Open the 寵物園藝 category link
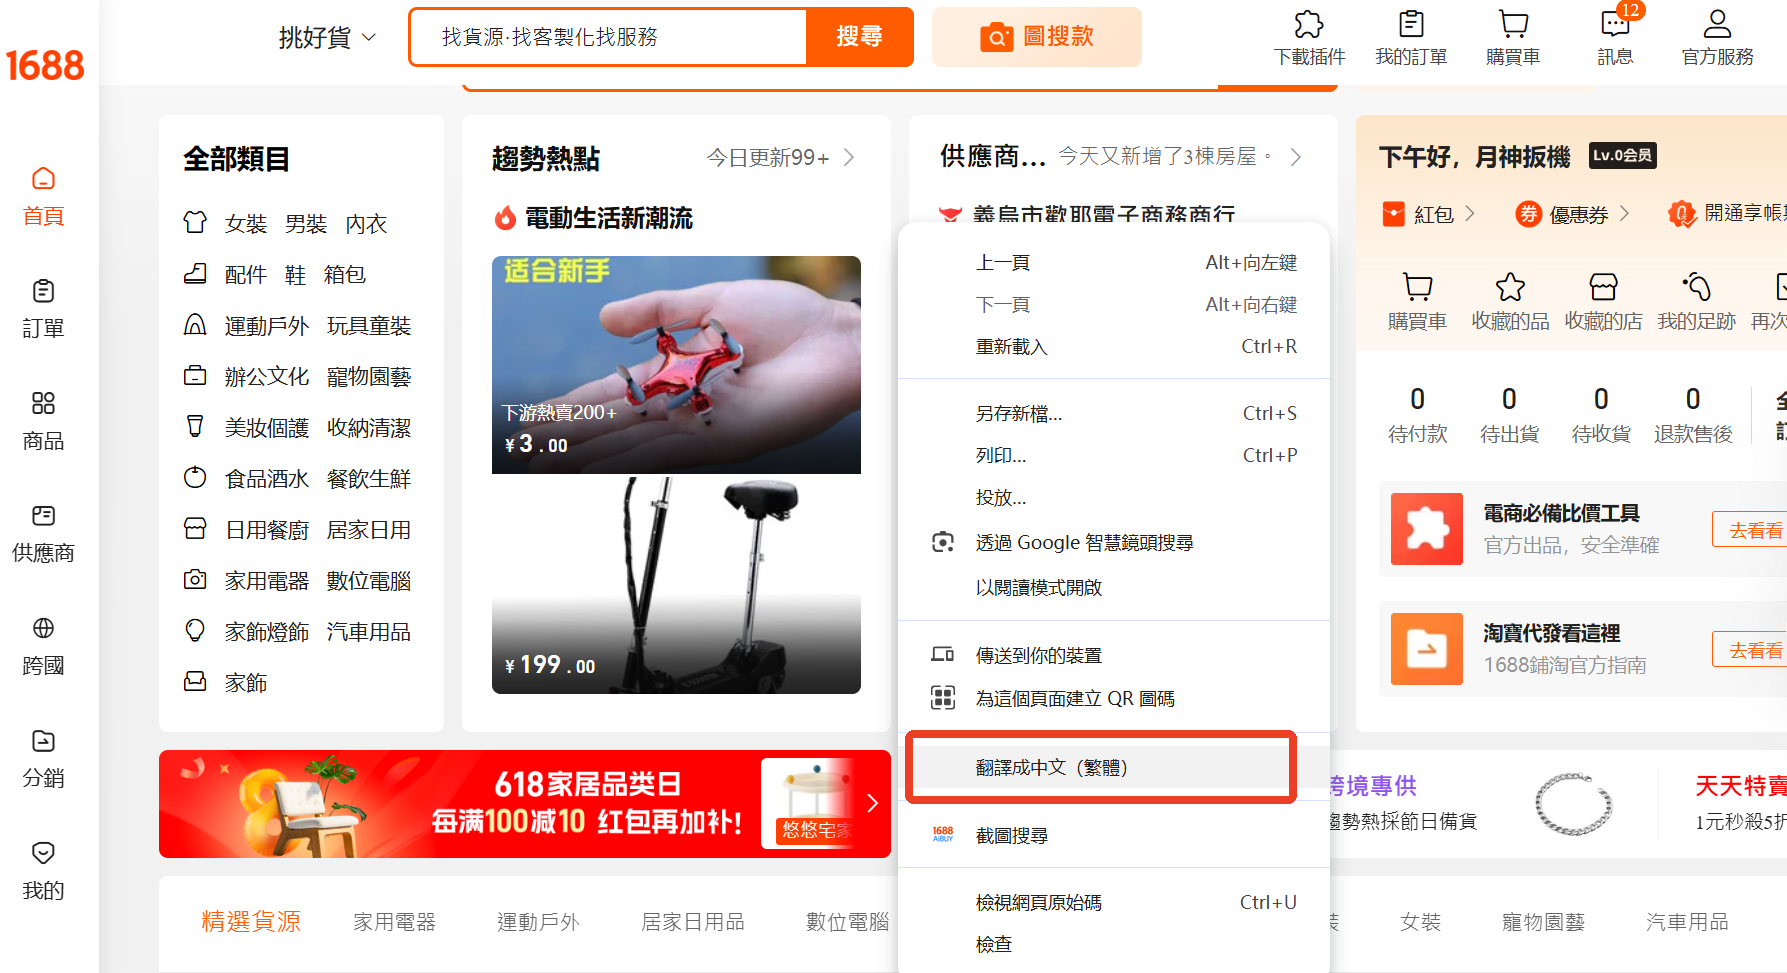 [x=369, y=377]
